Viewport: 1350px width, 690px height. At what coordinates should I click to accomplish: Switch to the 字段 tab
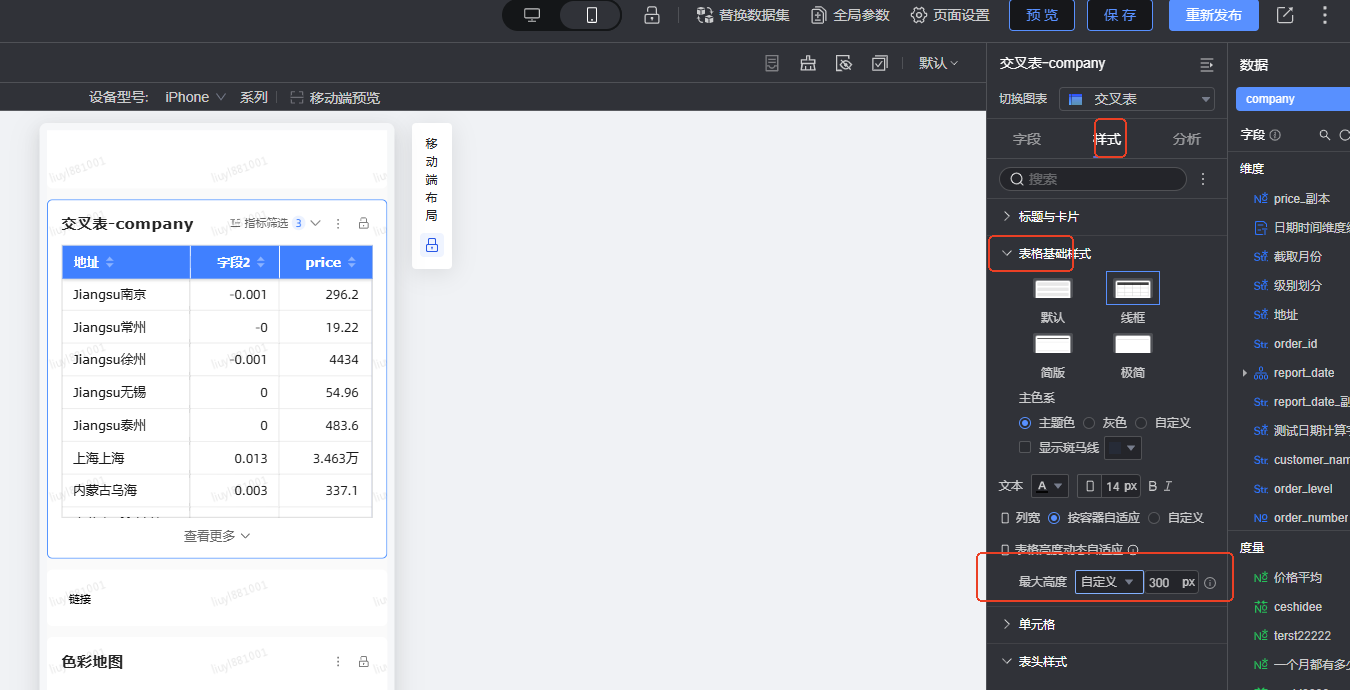1027,139
